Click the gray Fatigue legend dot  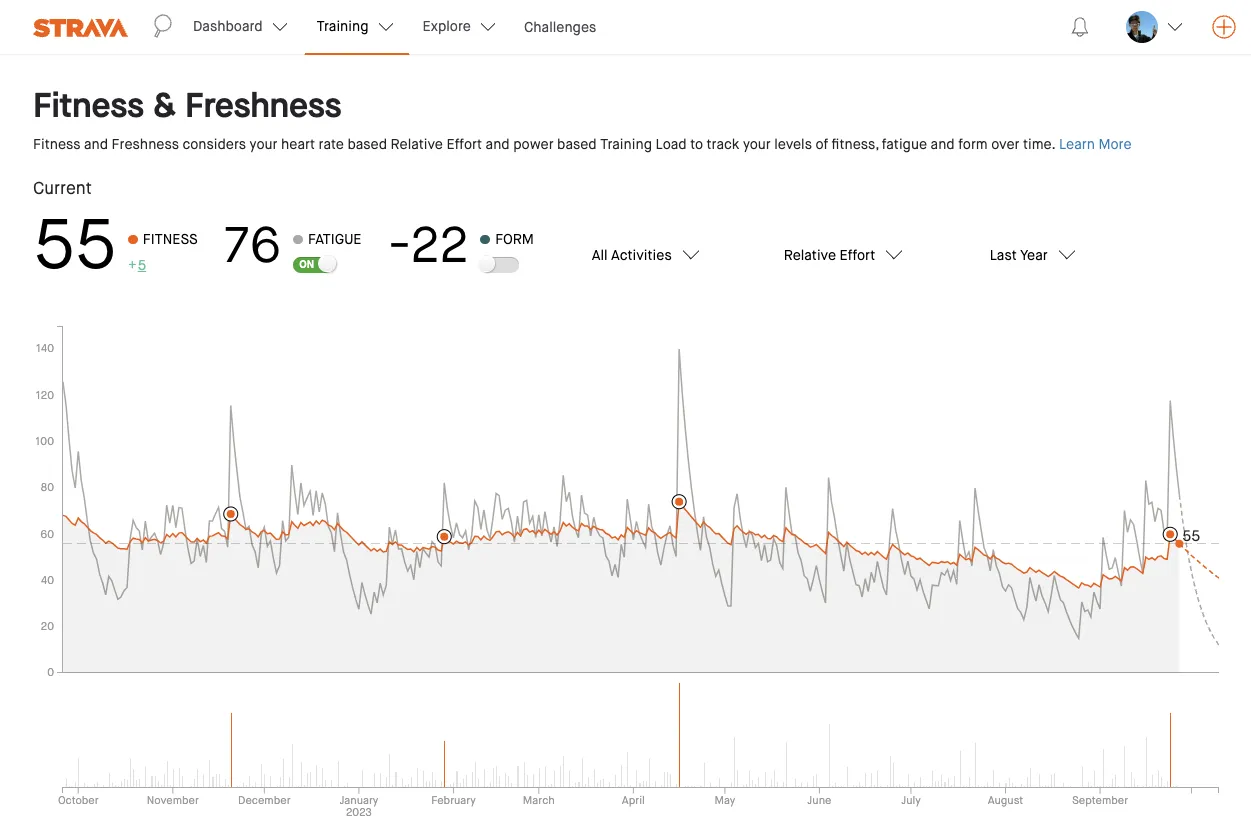[x=298, y=240]
